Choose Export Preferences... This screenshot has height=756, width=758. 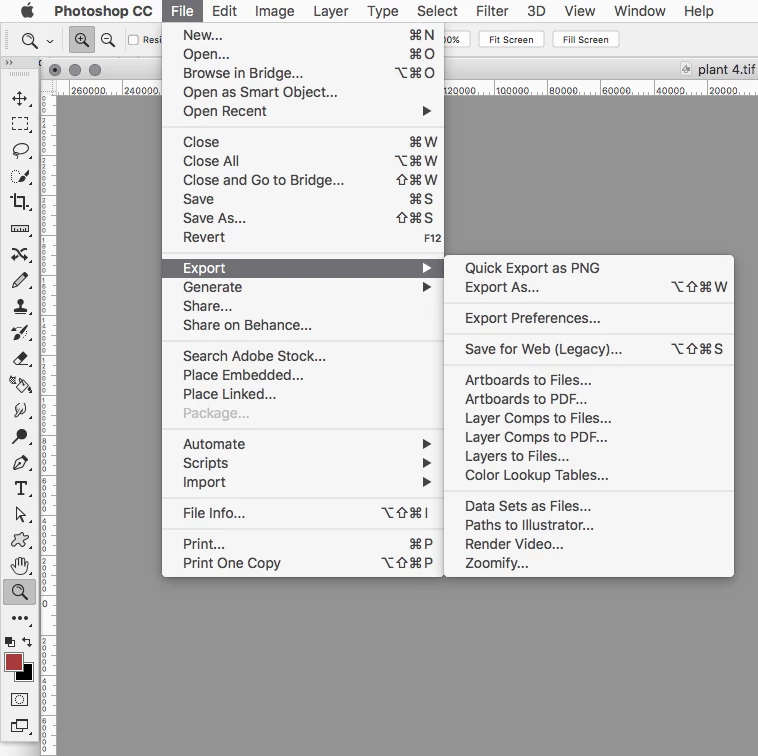(589, 318)
